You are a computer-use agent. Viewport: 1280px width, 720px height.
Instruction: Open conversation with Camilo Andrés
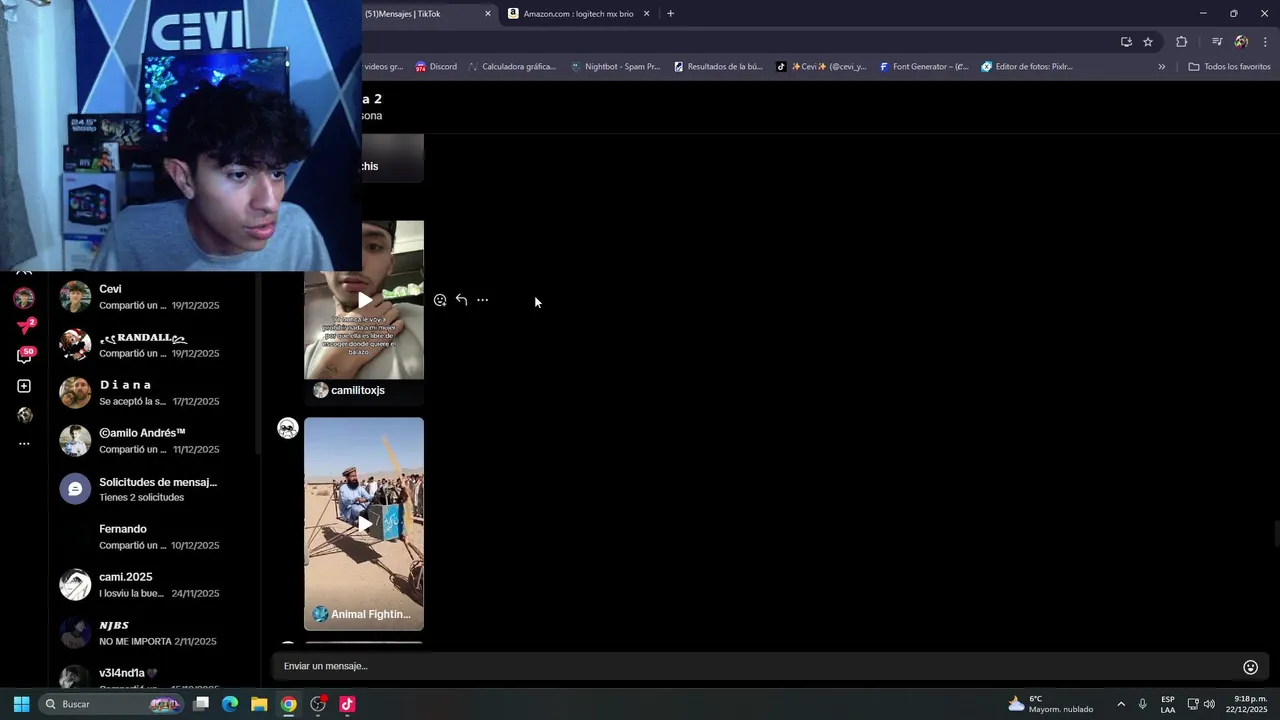click(155, 441)
